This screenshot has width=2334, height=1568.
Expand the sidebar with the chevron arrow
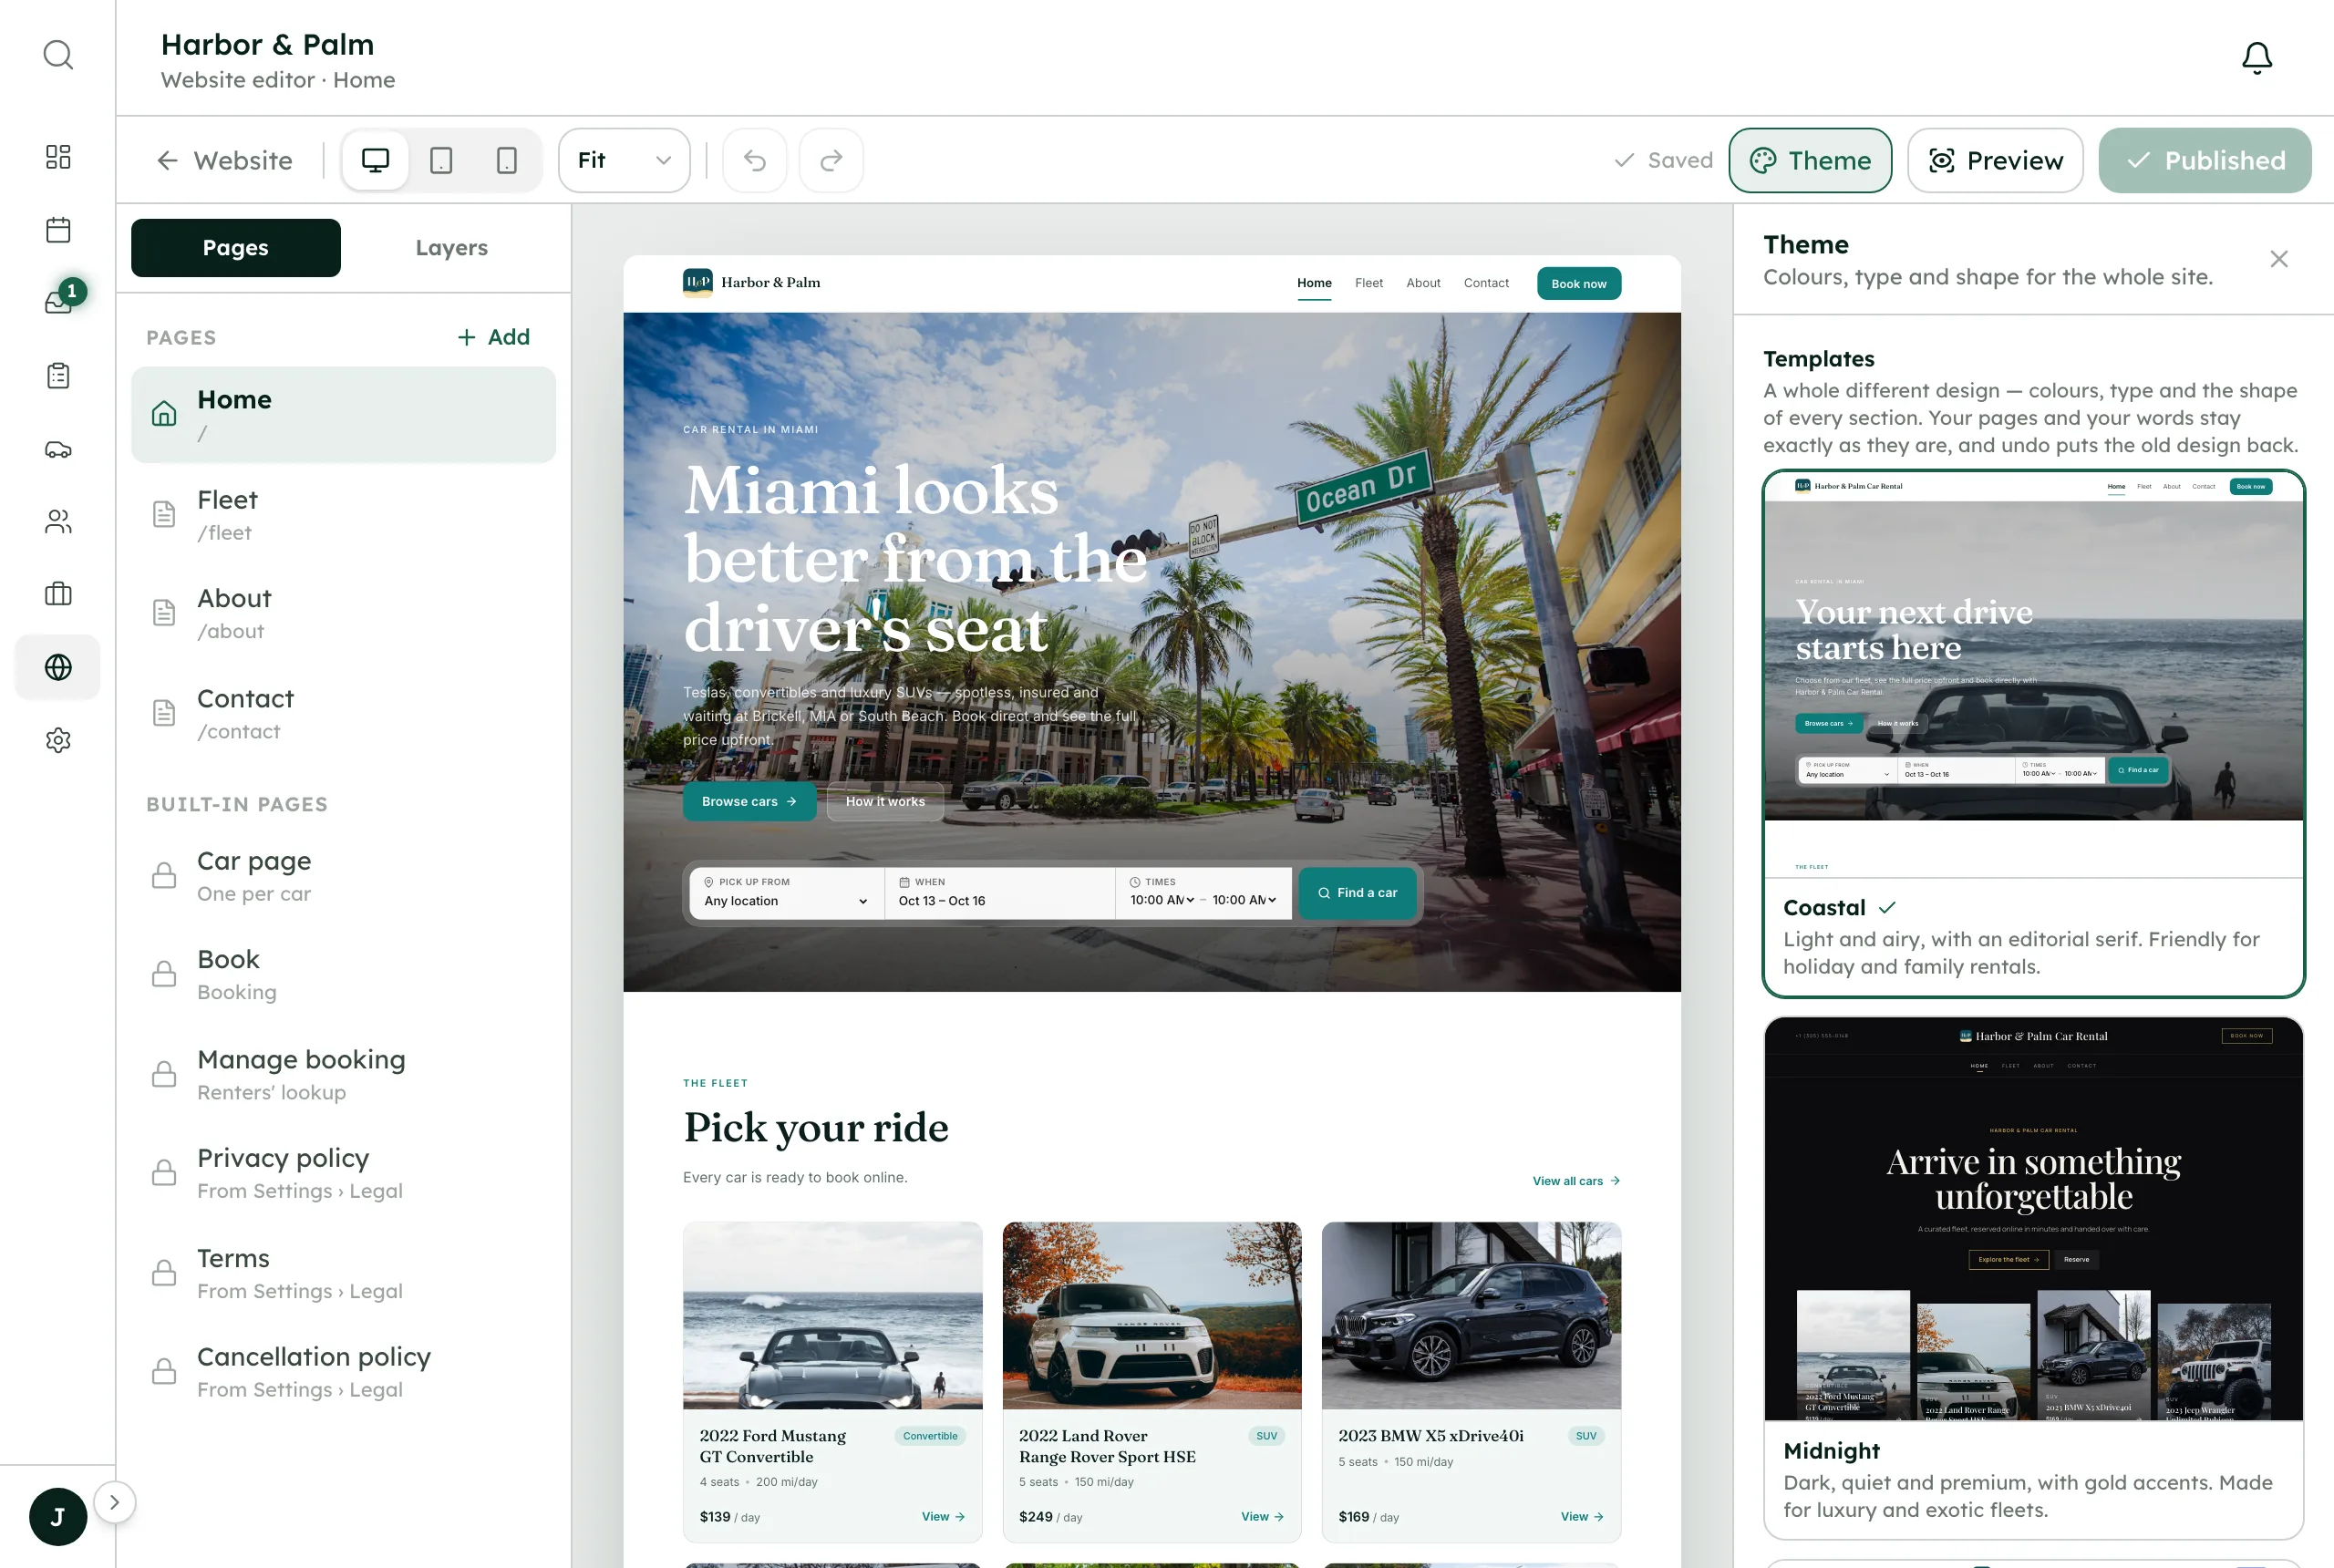pos(114,1502)
